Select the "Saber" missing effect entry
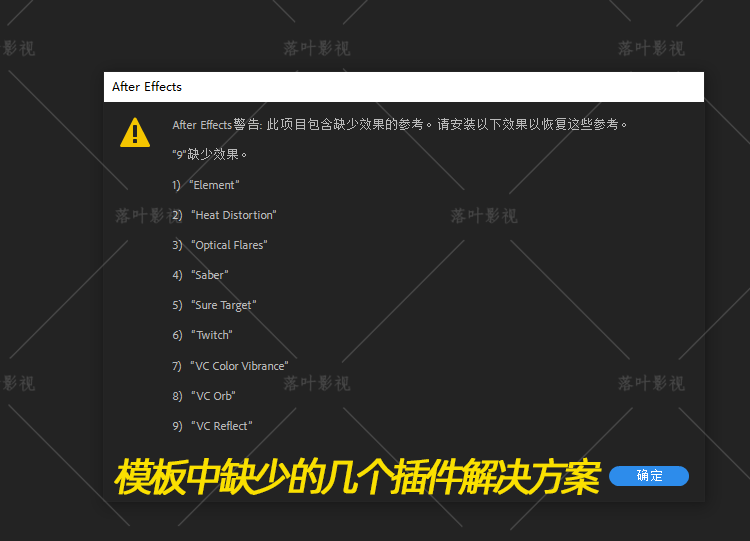Viewport: 750px width, 541px height. point(200,275)
